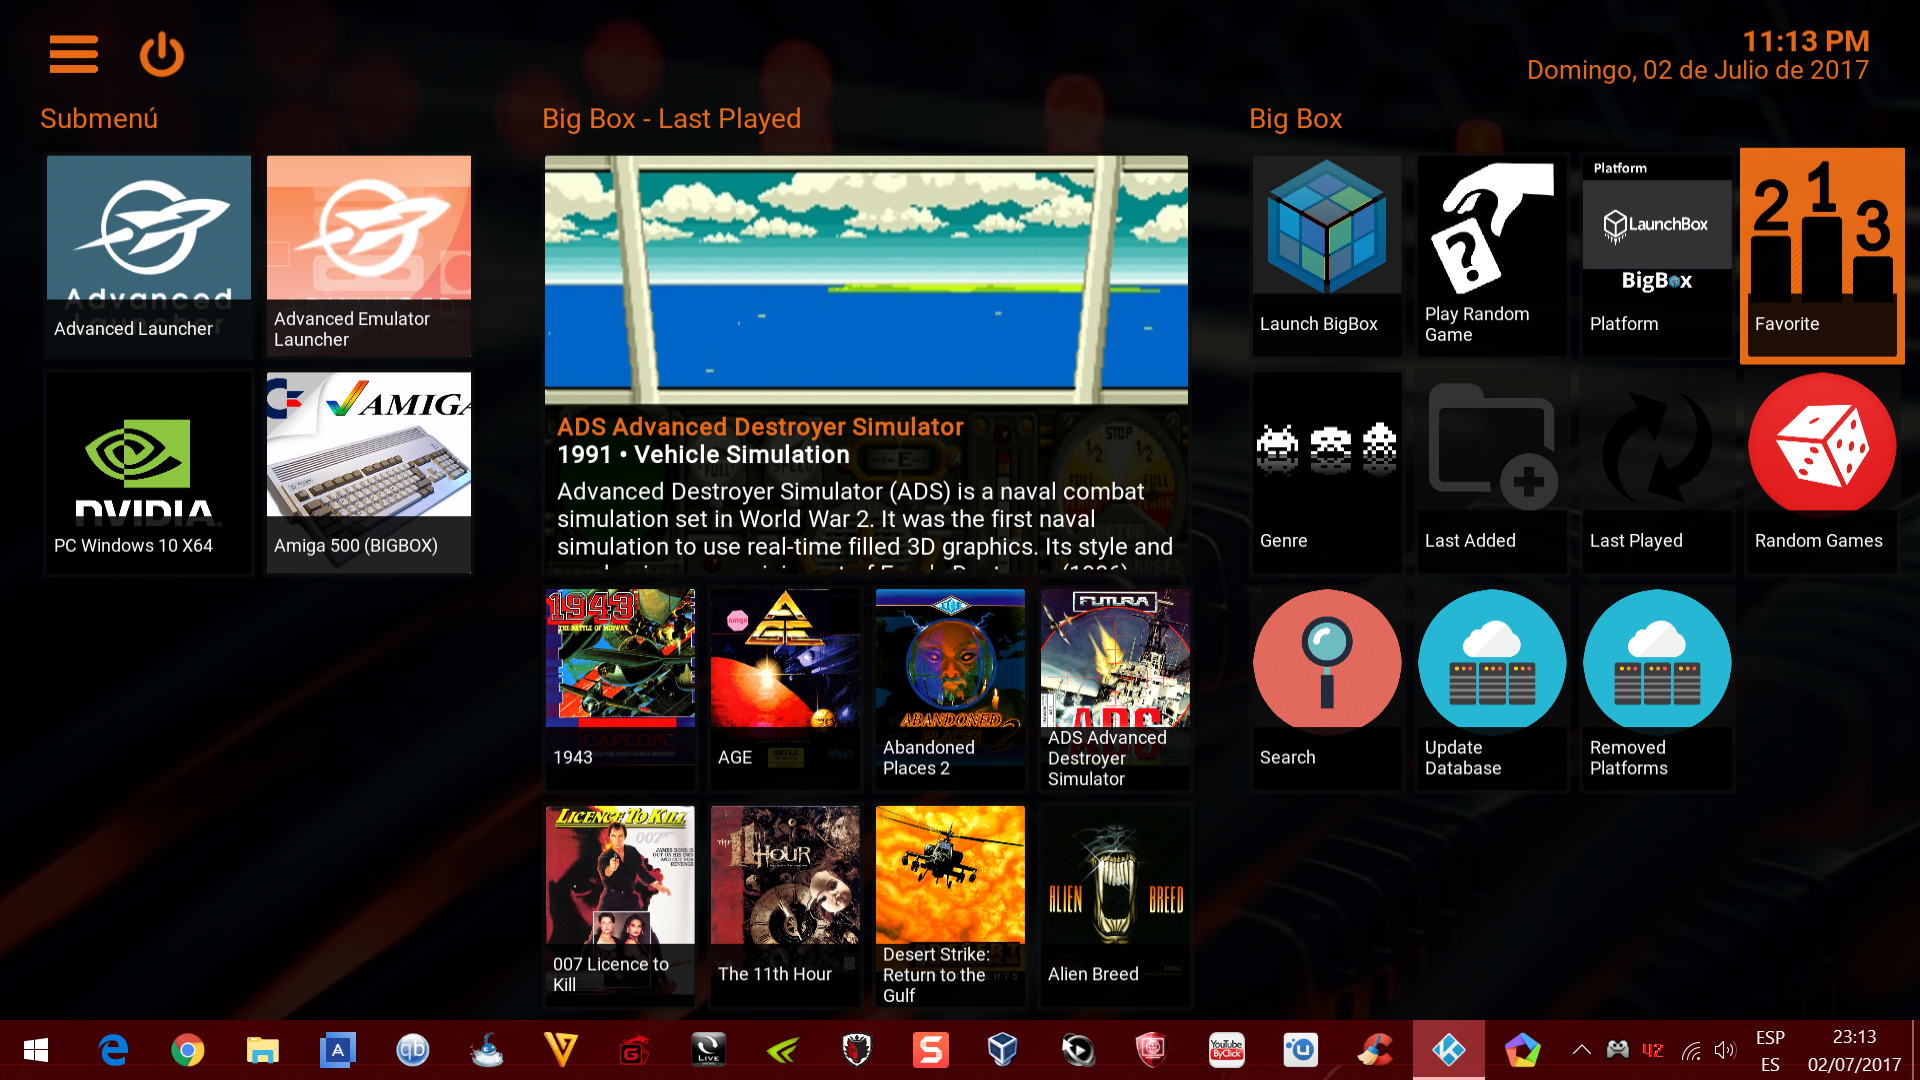Open the Genre space invaders tile
This screenshot has height=1080, width=1920.
(1327, 473)
